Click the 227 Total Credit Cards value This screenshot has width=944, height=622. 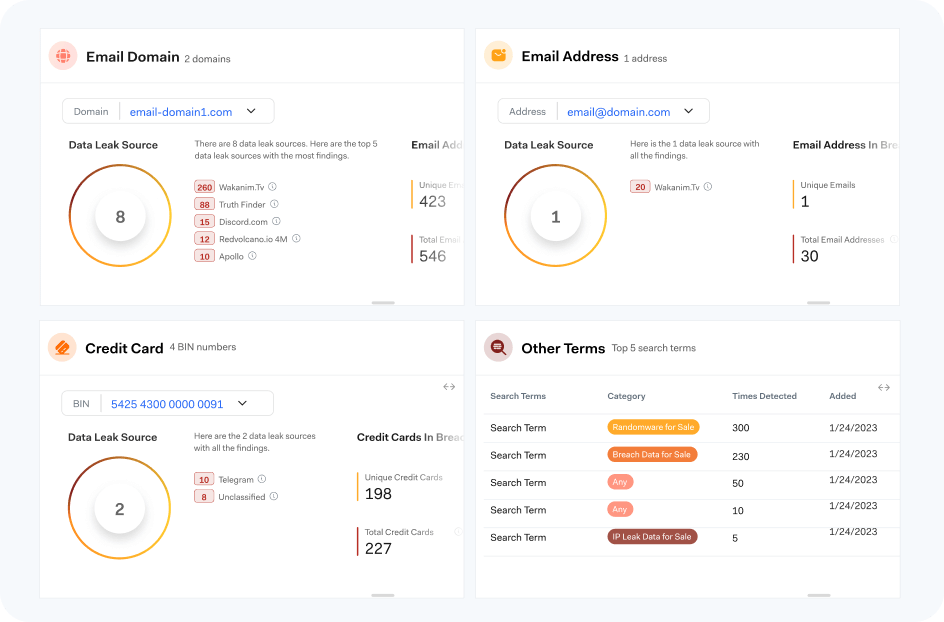pos(378,549)
